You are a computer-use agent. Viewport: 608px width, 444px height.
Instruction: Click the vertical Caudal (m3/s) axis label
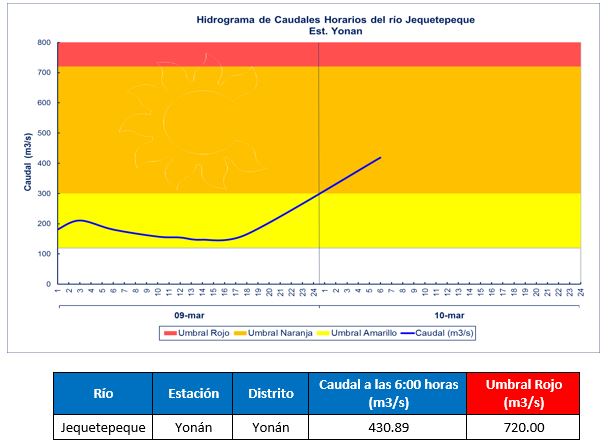[27, 164]
